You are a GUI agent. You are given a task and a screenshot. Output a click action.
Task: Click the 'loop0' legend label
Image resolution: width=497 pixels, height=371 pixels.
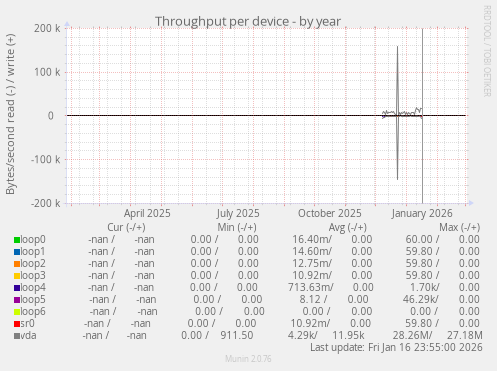pos(33,239)
